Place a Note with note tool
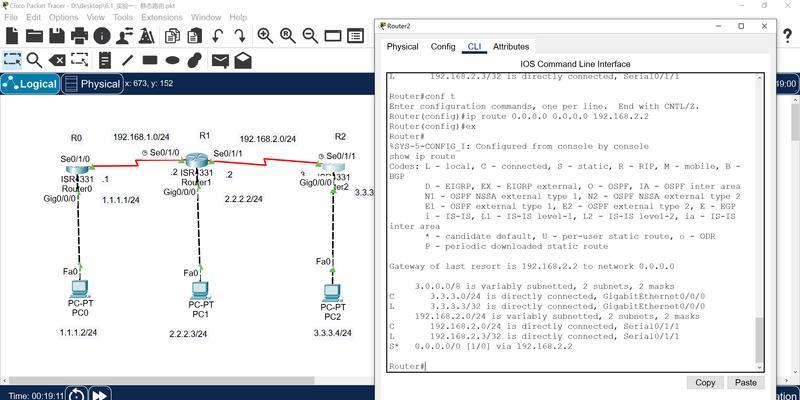800x400 pixels. (x=105, y=60)
